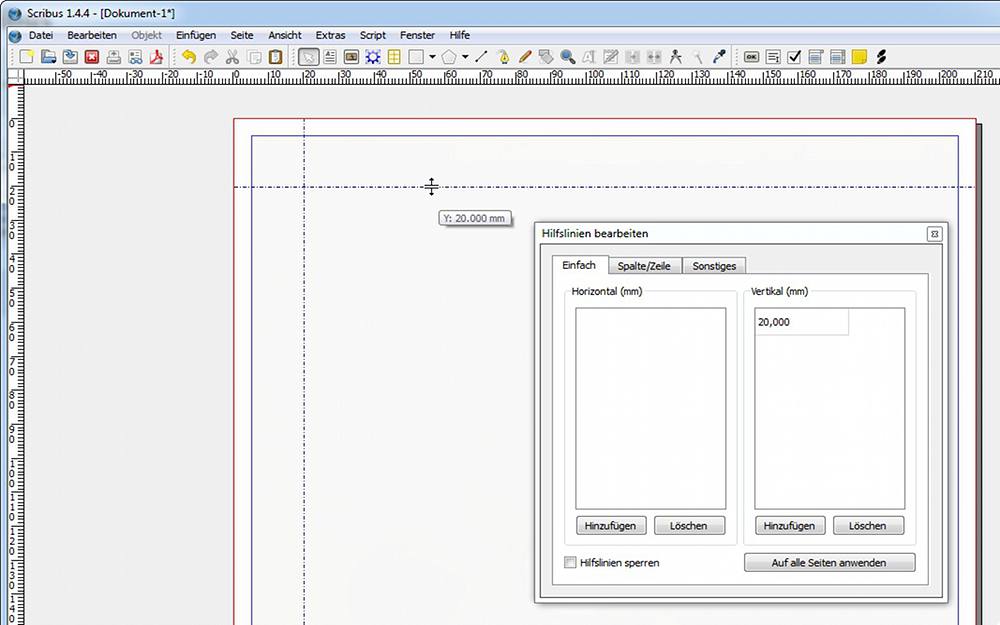
Task: Open the Hilfe menu
Action: tap(459, 35)
